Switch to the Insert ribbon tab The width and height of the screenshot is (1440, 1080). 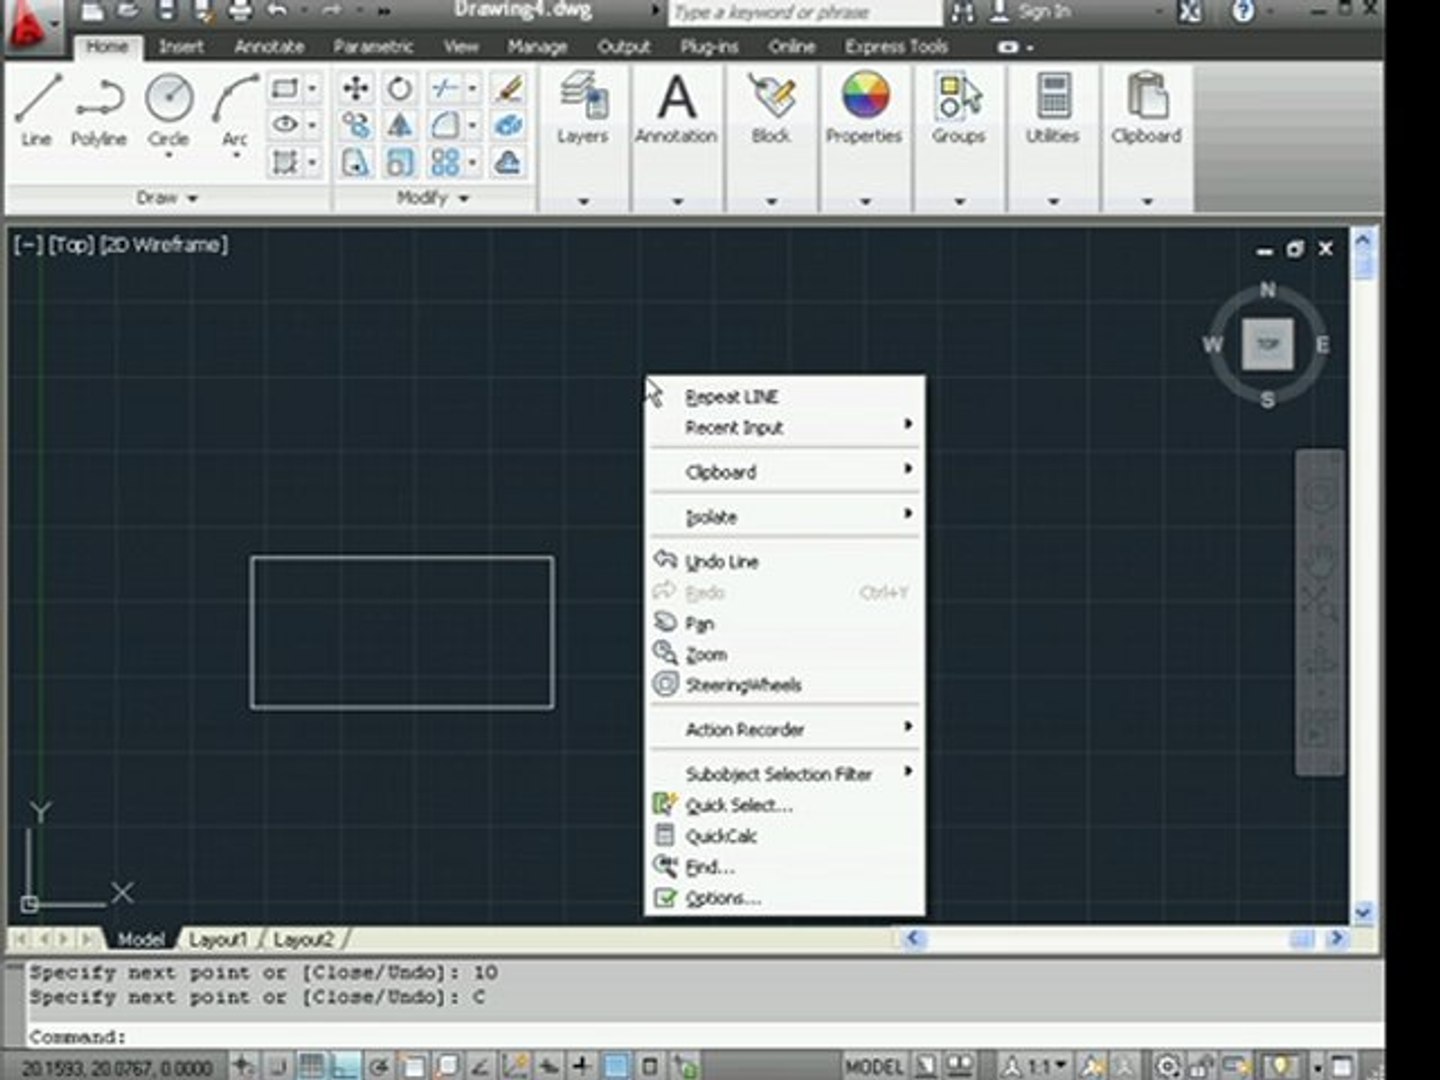pos(181,46)
